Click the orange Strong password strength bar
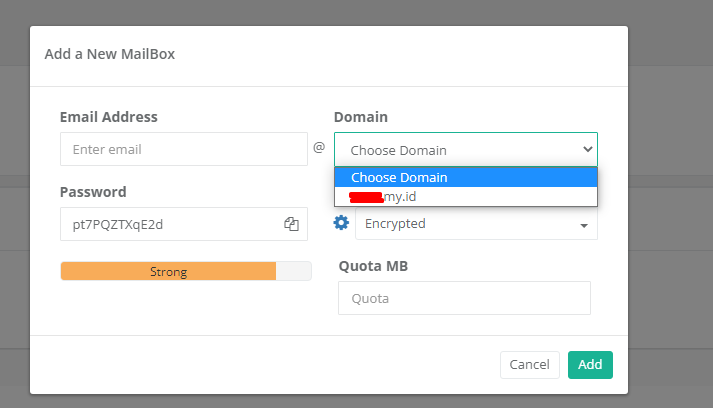713x408 pixels. pos(168,271)
